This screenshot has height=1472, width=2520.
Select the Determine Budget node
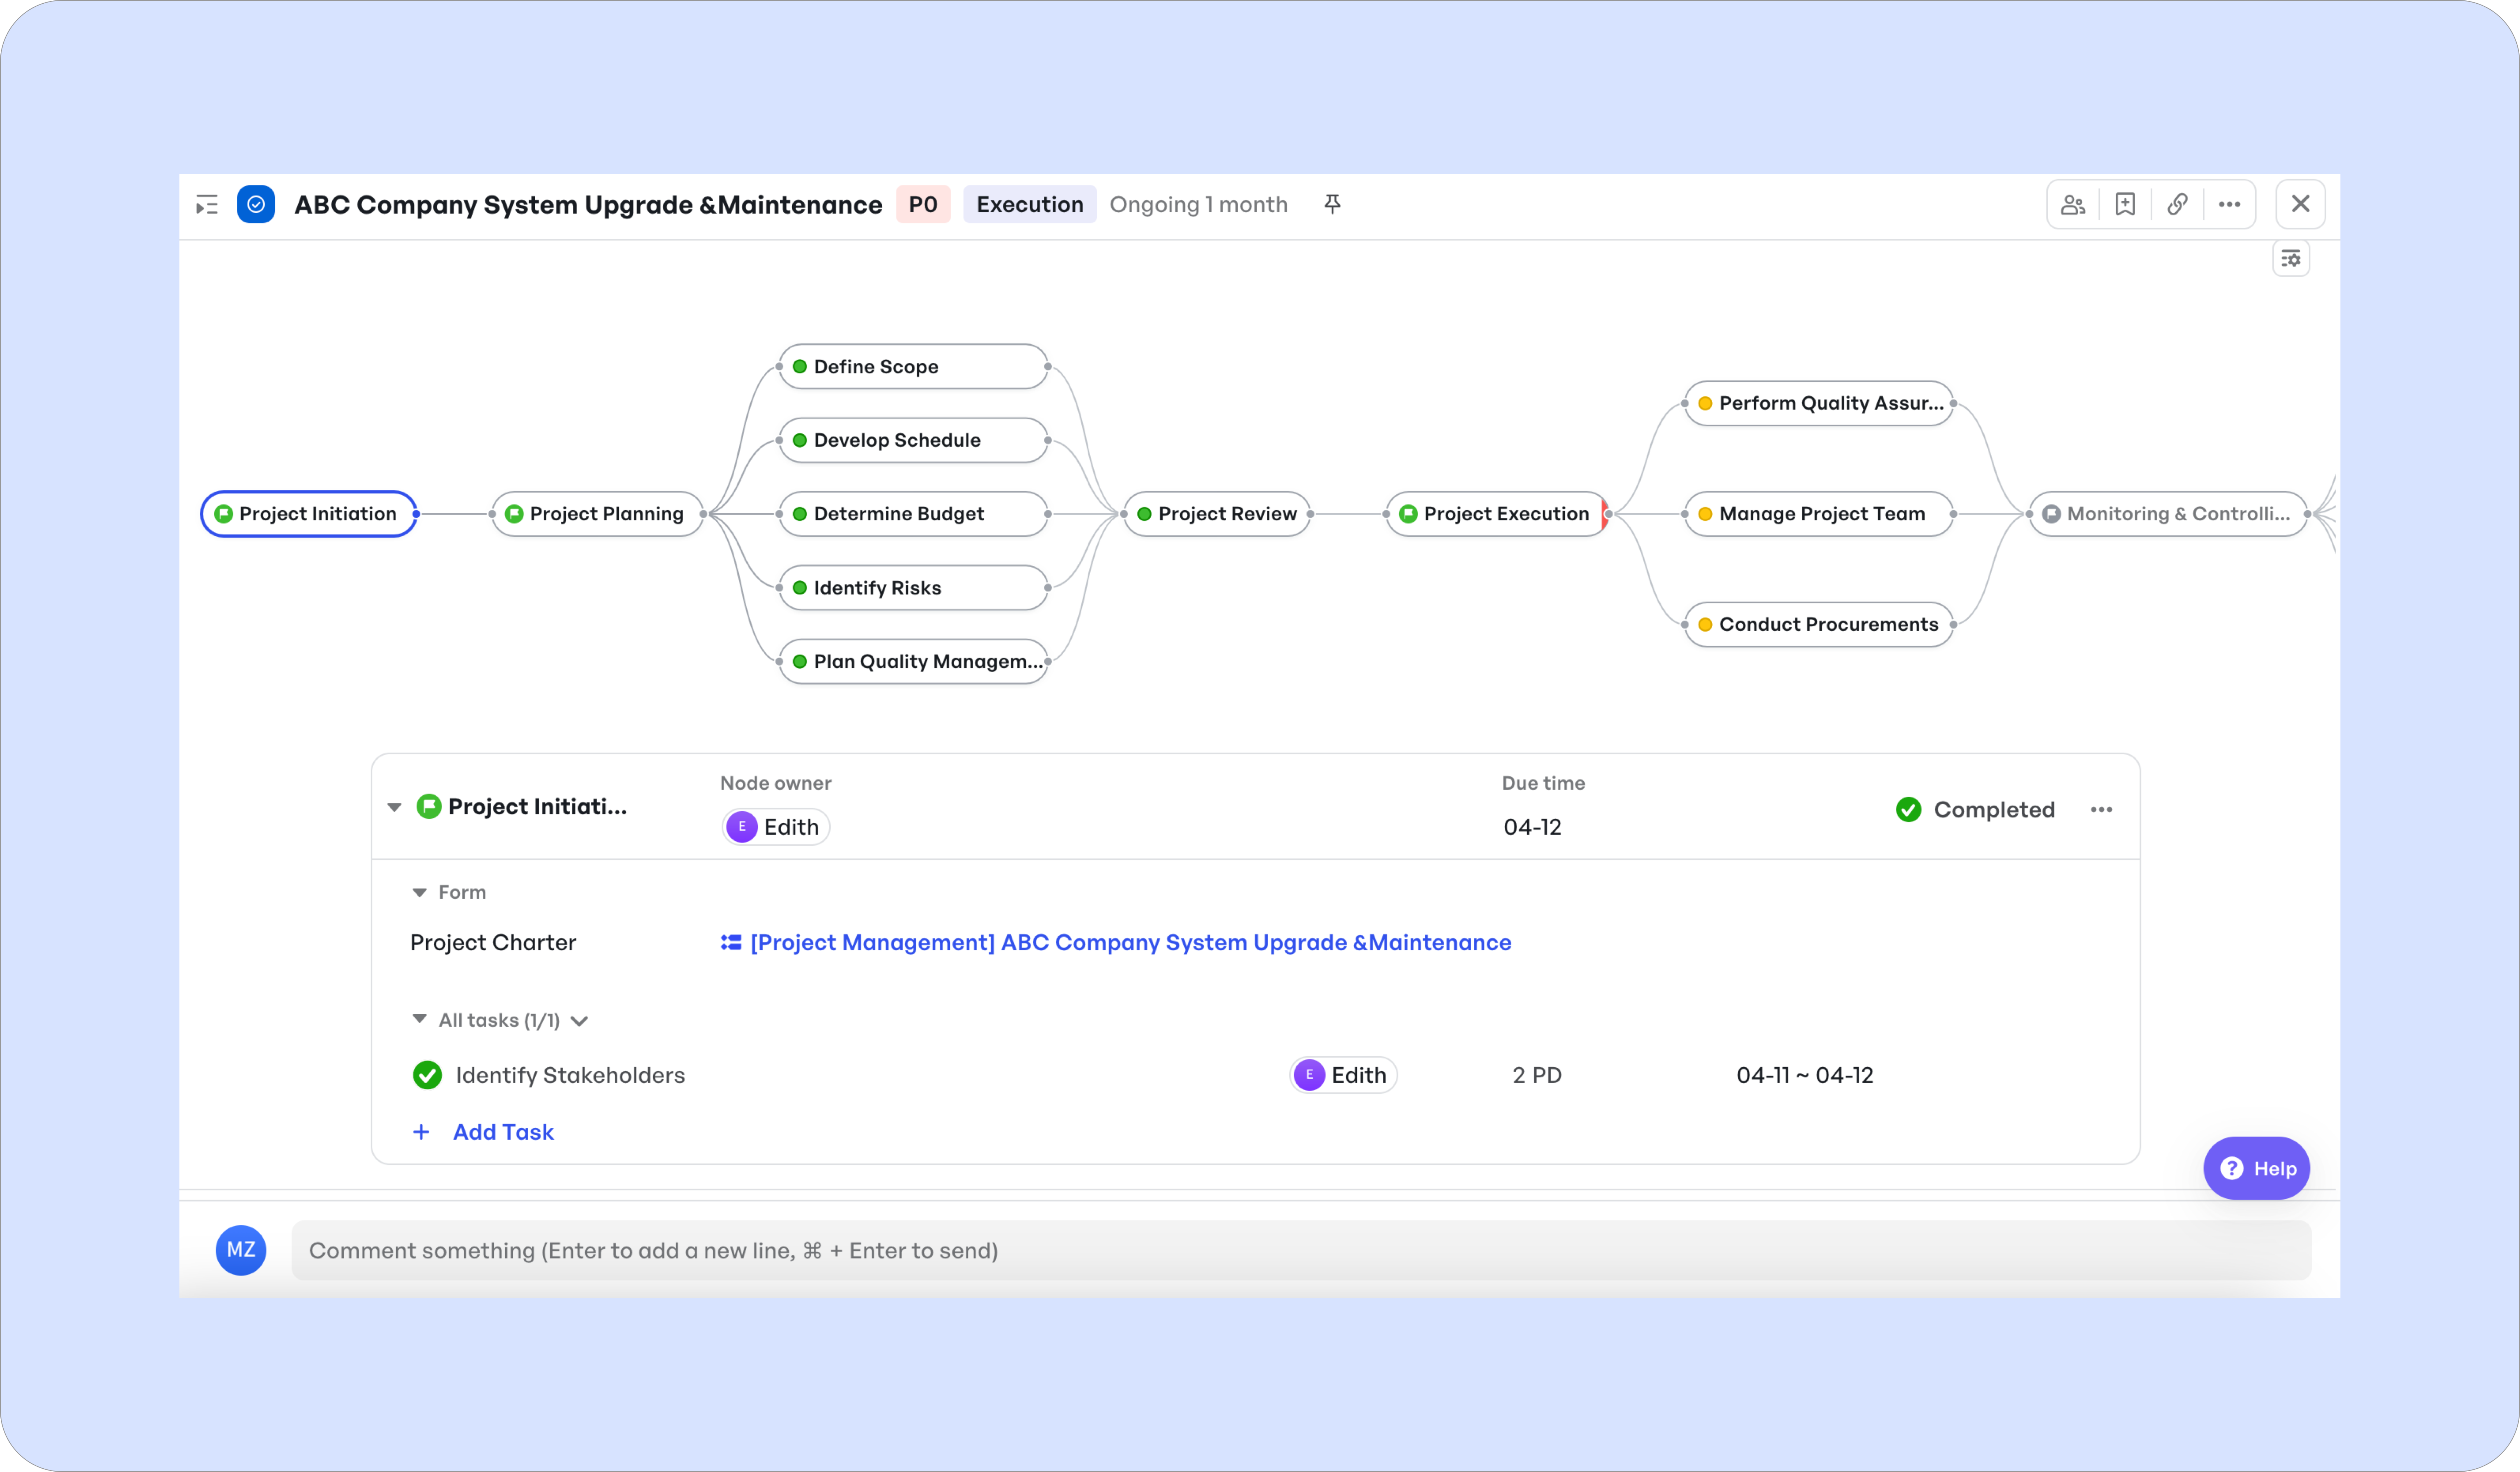pyautogui.click(x=913, y=514)
